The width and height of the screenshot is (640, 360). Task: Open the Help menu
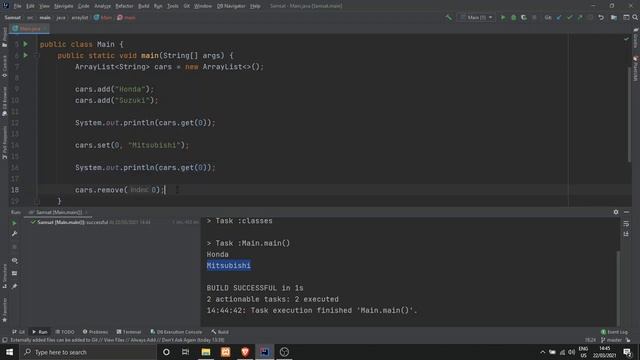[255, 6]
